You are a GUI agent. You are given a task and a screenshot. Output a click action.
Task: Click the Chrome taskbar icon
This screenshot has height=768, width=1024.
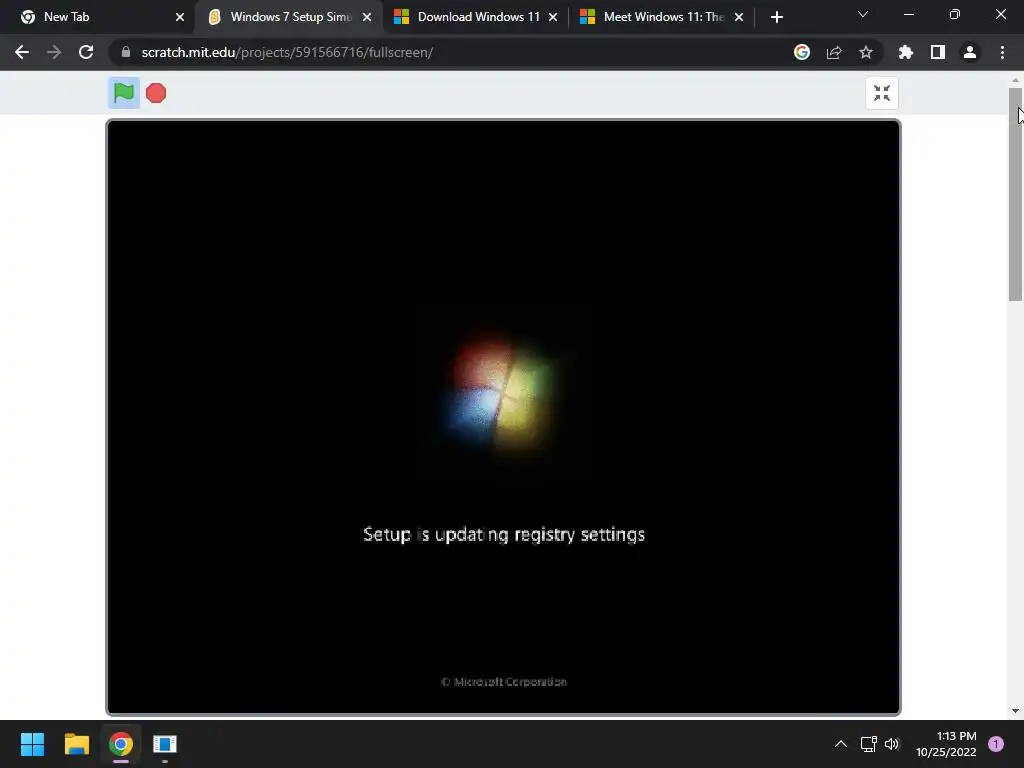click(121, 744)
